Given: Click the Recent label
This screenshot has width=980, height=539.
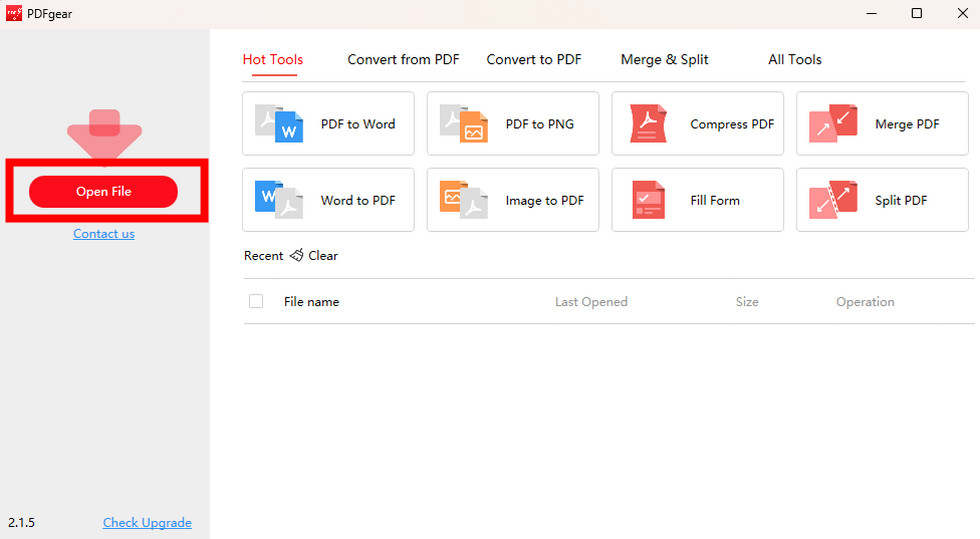Looking at the screenshot, I should pos(263,255).
